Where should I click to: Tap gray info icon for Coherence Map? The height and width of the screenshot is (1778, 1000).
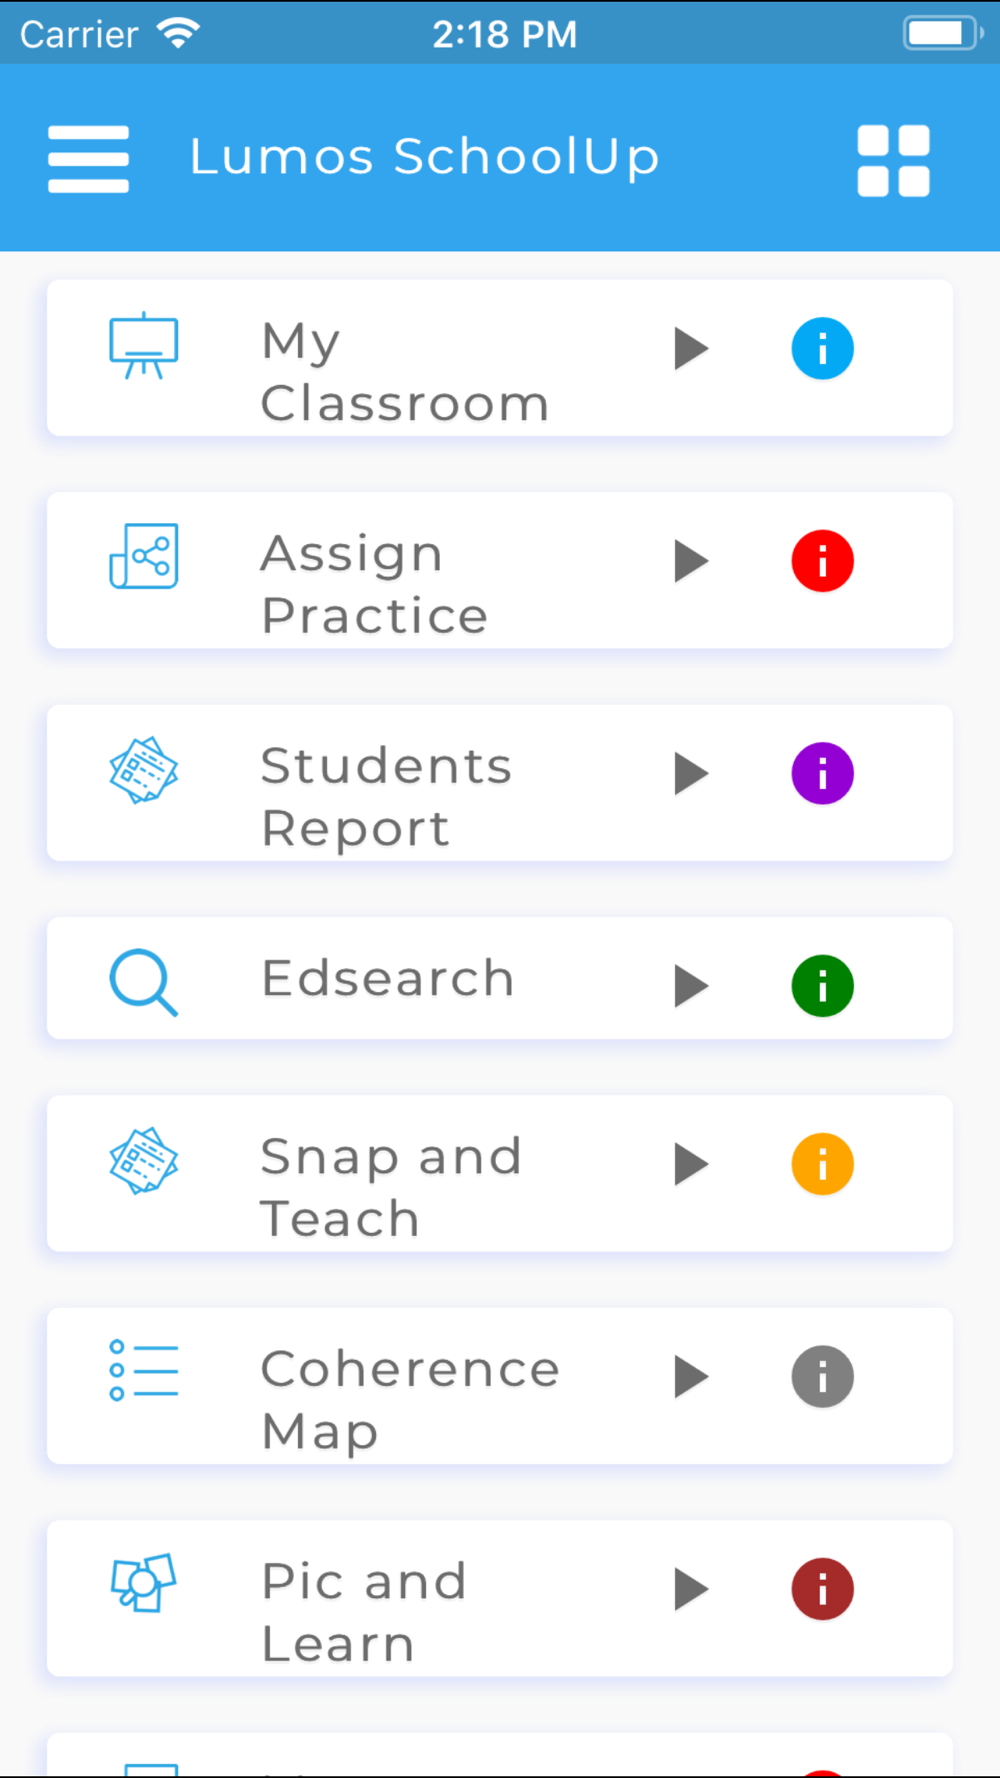[822, 1377]
